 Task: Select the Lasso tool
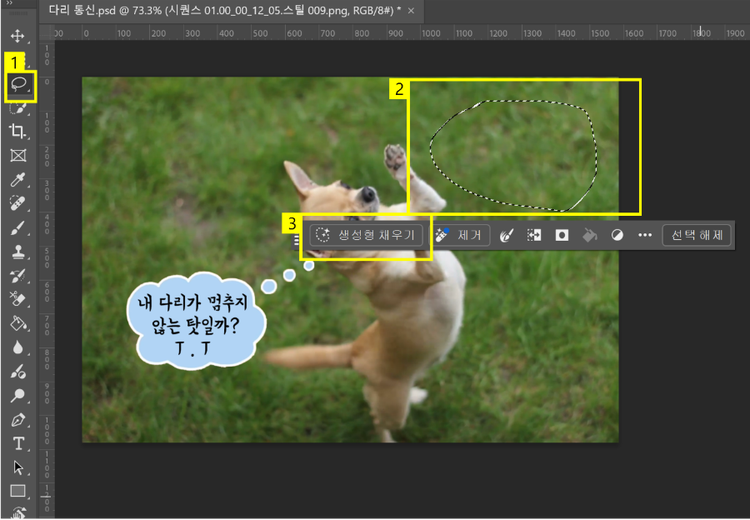pos(18,85)
